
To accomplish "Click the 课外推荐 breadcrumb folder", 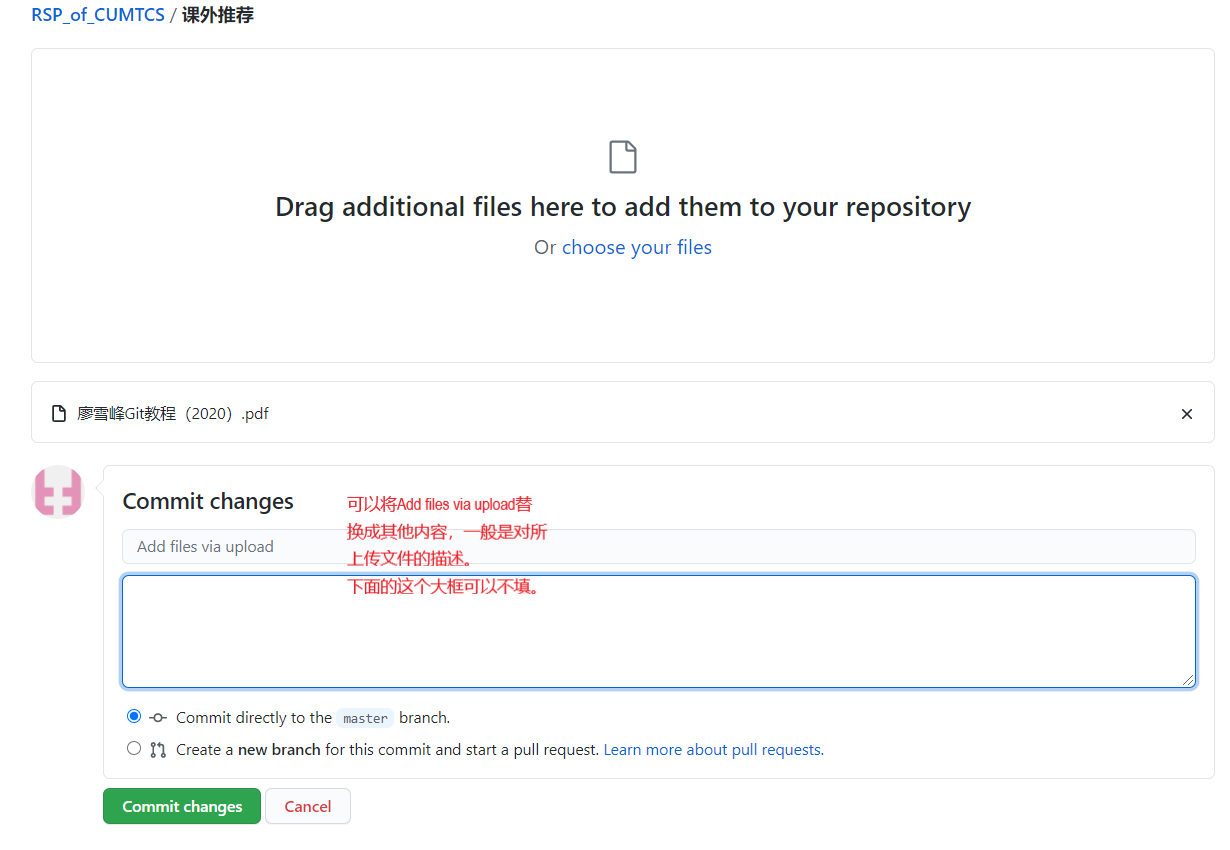I will pos(218,16).
